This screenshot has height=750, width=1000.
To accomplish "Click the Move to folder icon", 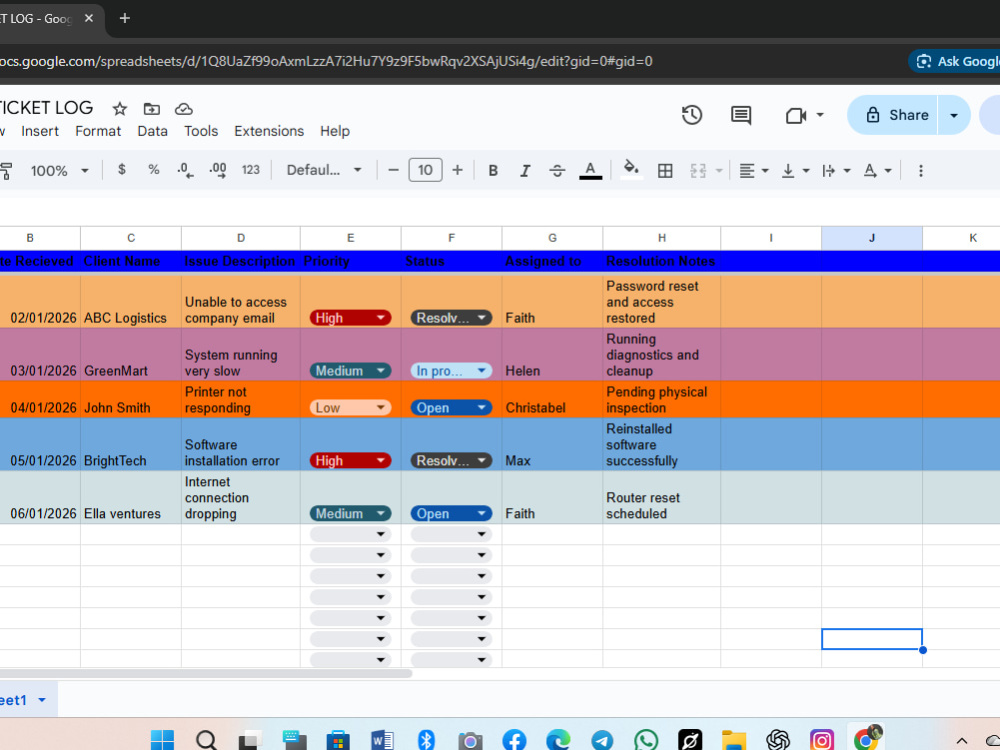I will [x=151, y=109].
